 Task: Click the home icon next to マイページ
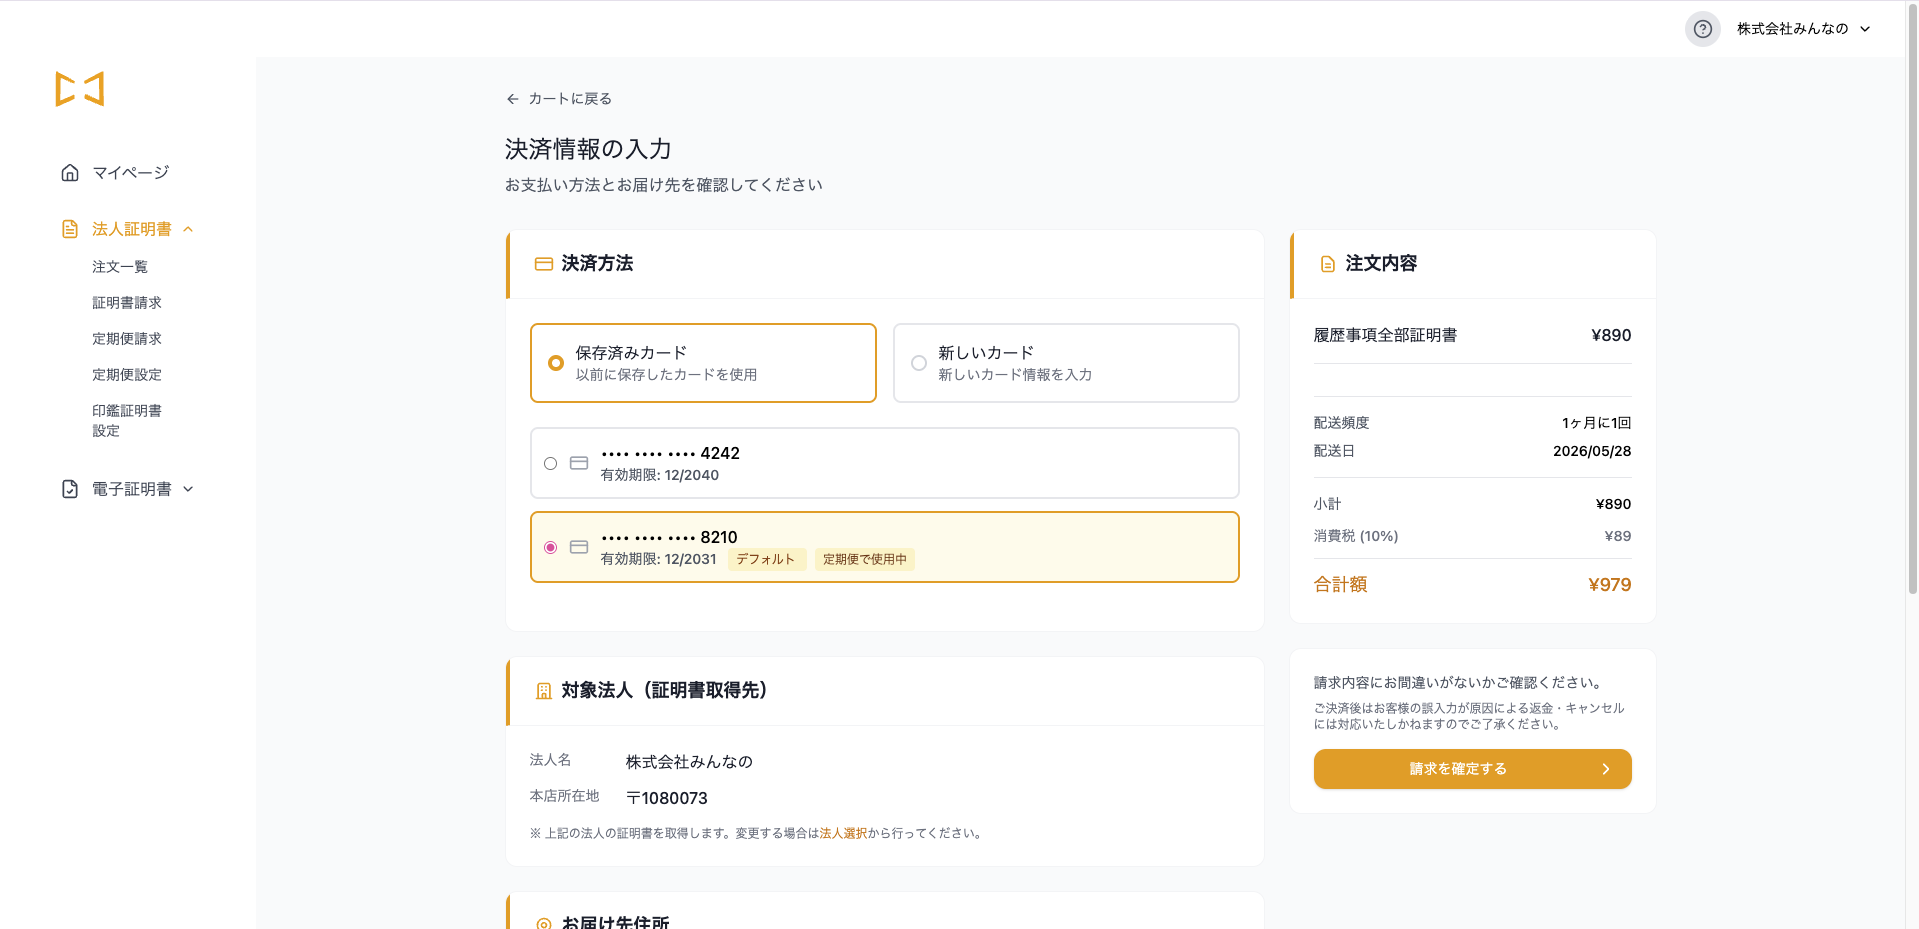pyautogui.click(x=70, y=173)
